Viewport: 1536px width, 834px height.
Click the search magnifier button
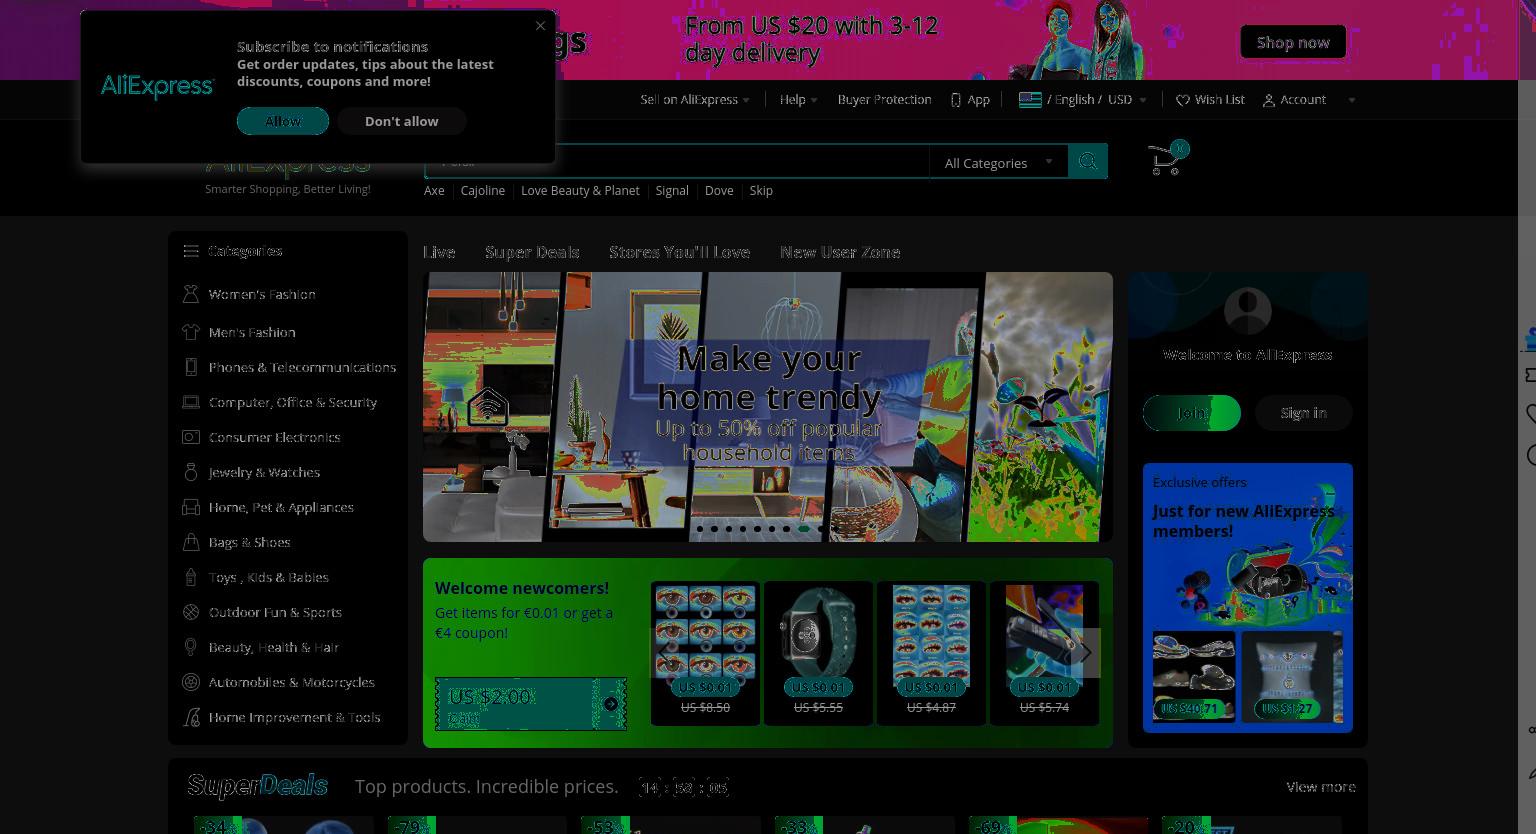pos(1087,162)
